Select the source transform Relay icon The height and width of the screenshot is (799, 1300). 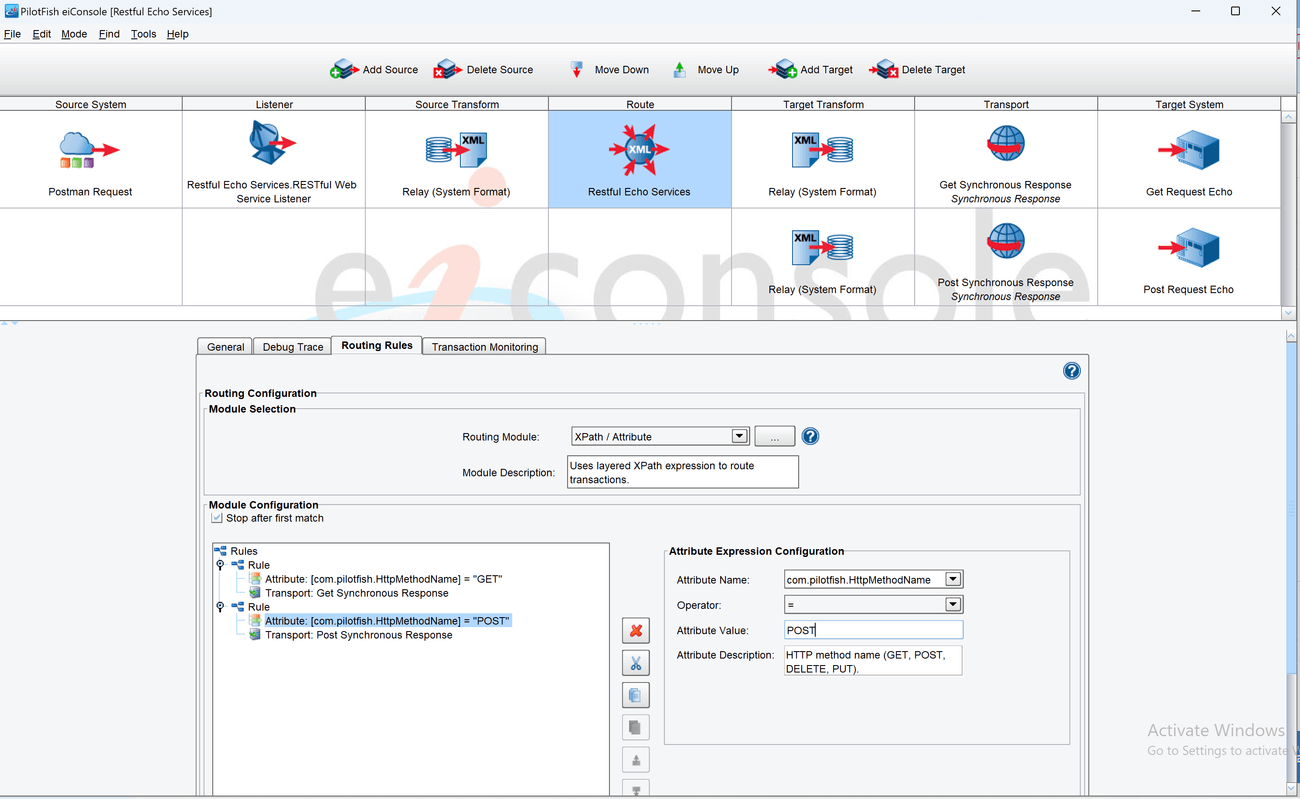point(456,150)
